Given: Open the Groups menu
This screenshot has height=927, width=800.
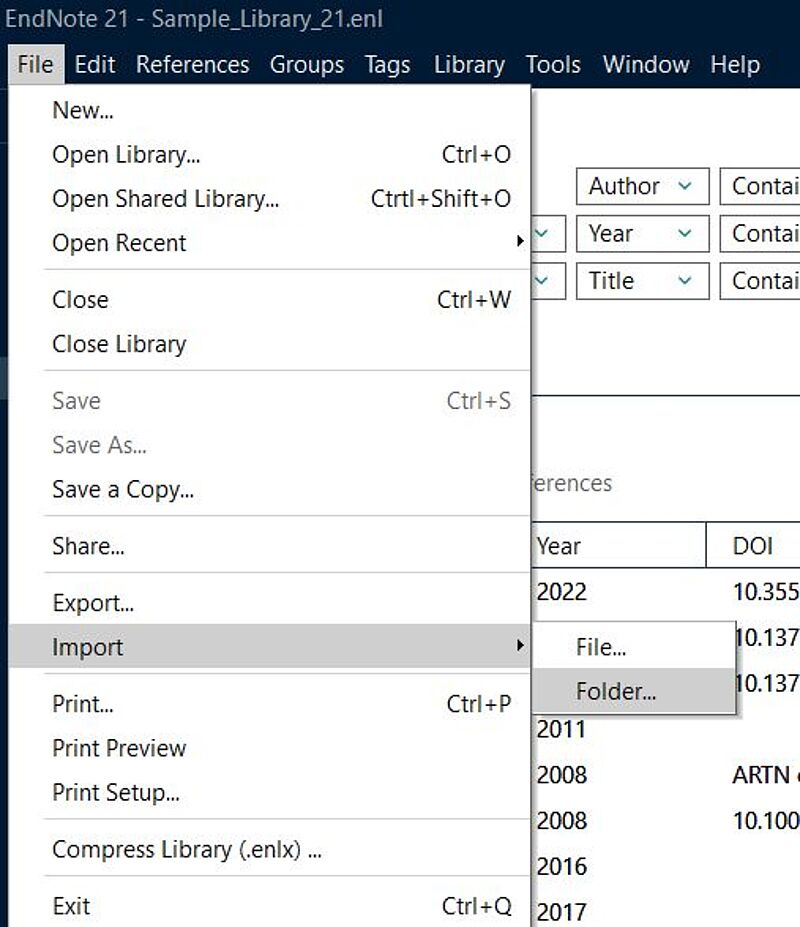Looking at the screenshot, I should (307, 64).
